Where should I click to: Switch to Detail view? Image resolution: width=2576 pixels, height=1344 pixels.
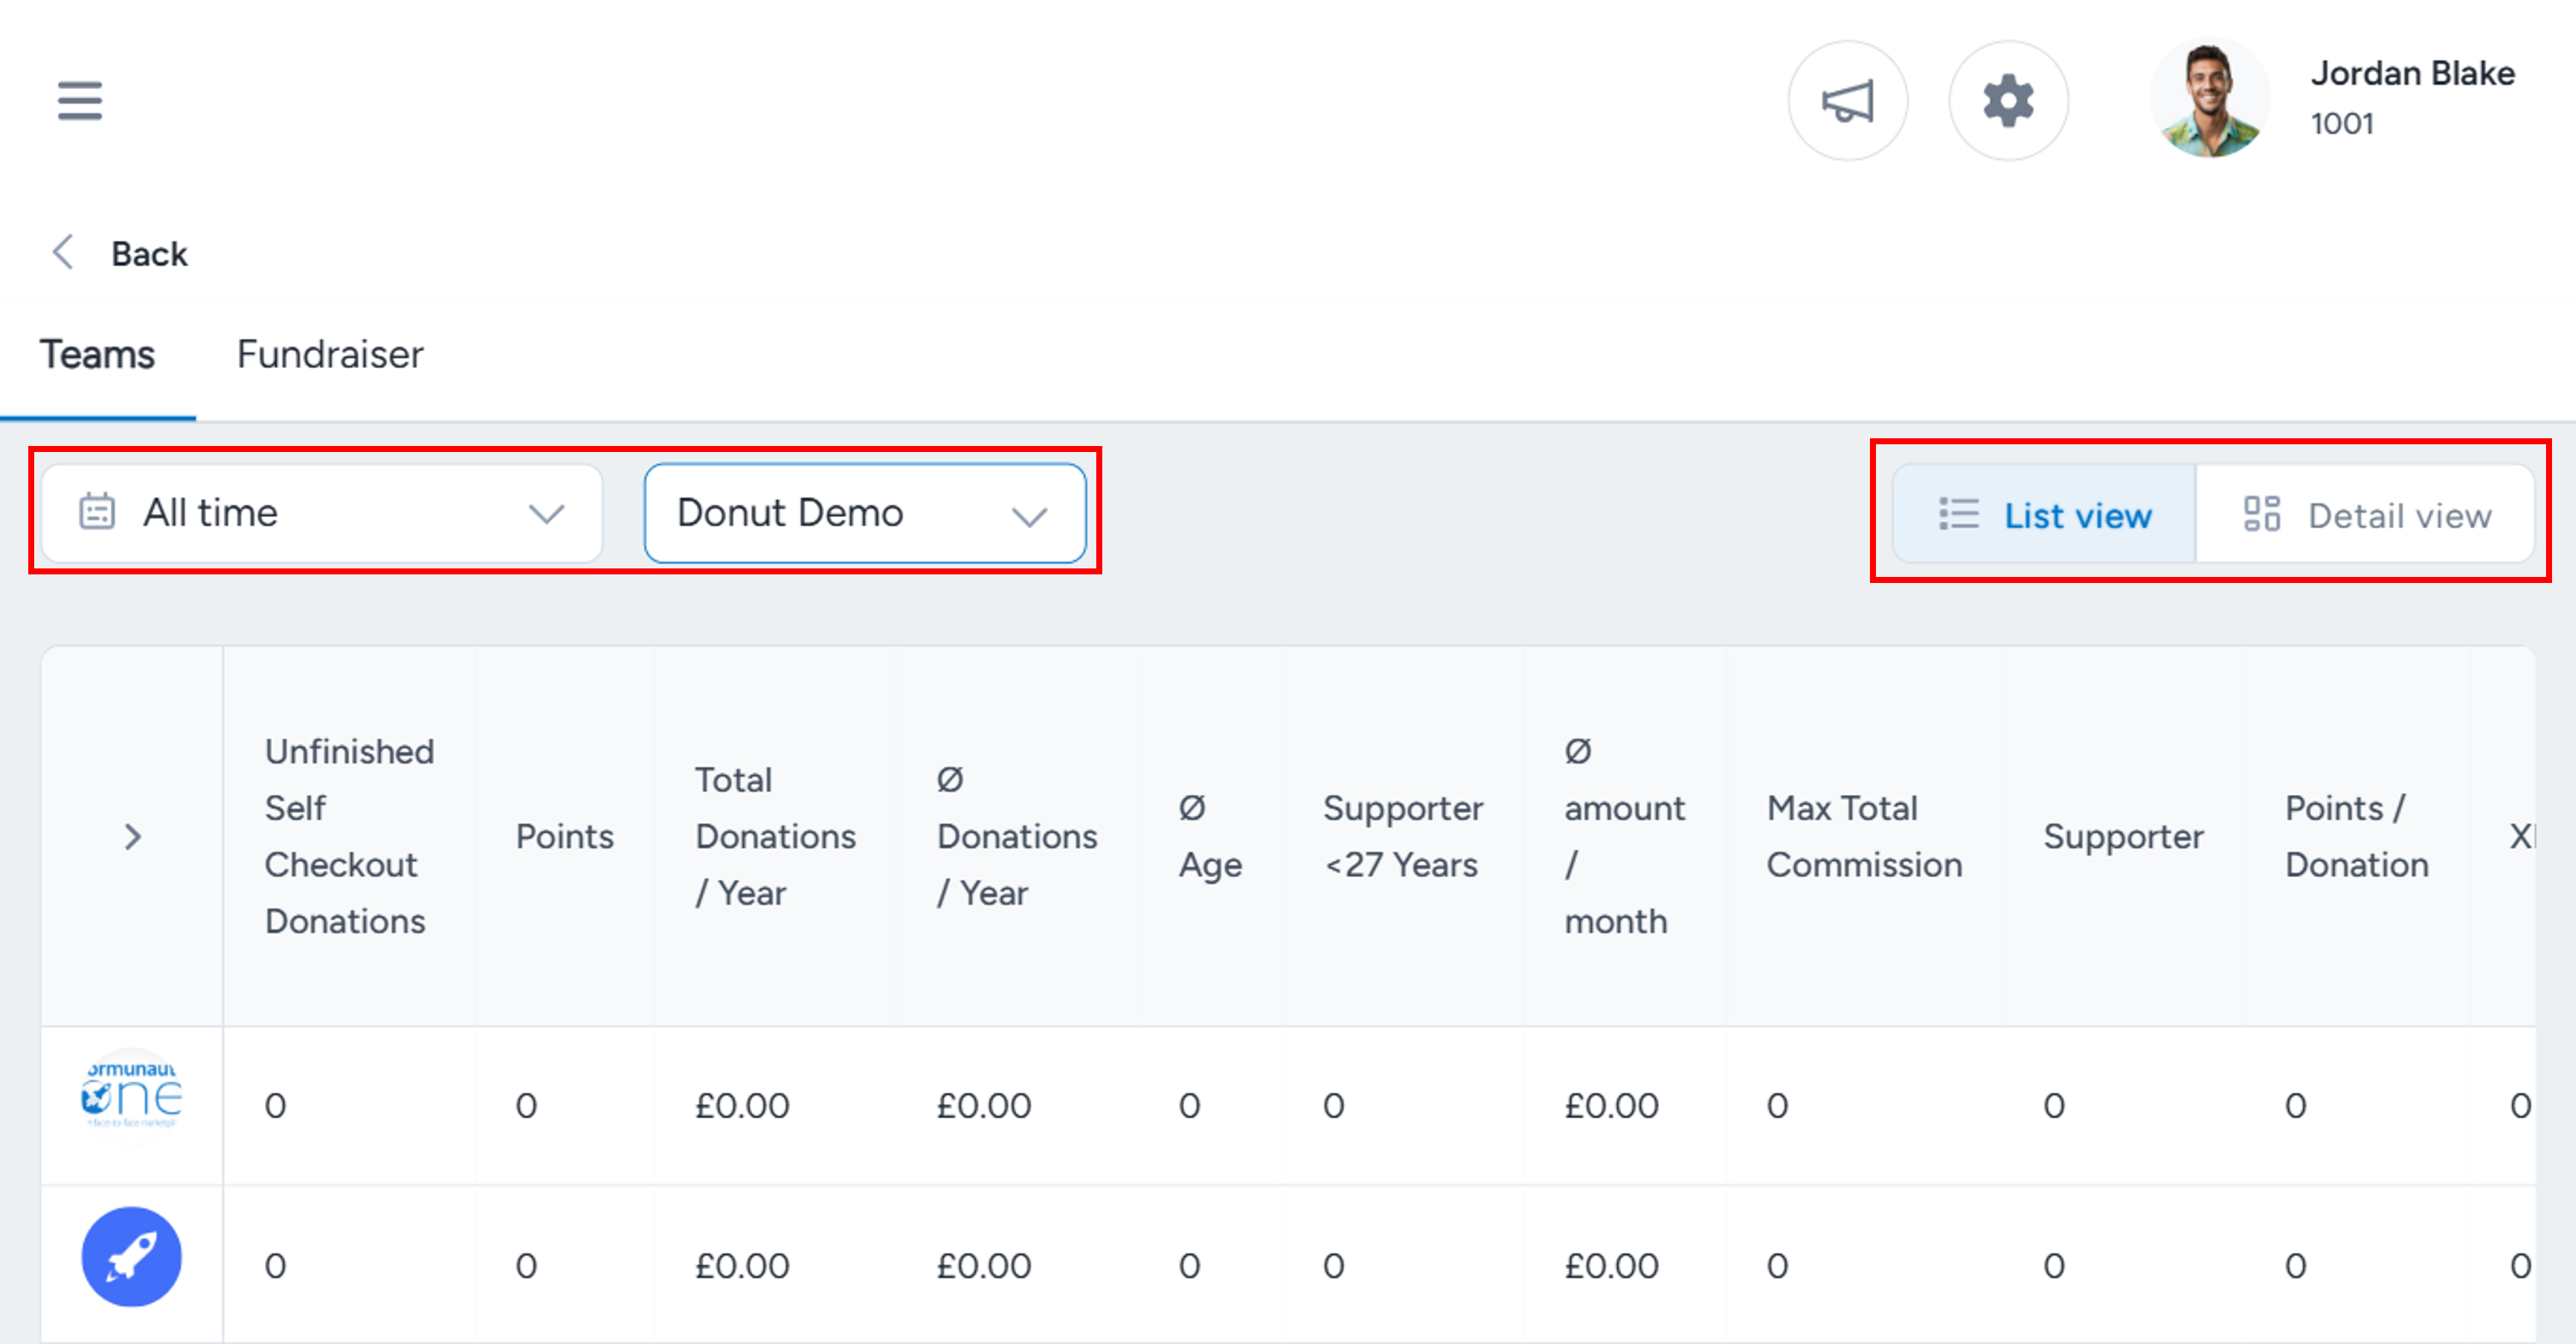(x=2365, y=514)
